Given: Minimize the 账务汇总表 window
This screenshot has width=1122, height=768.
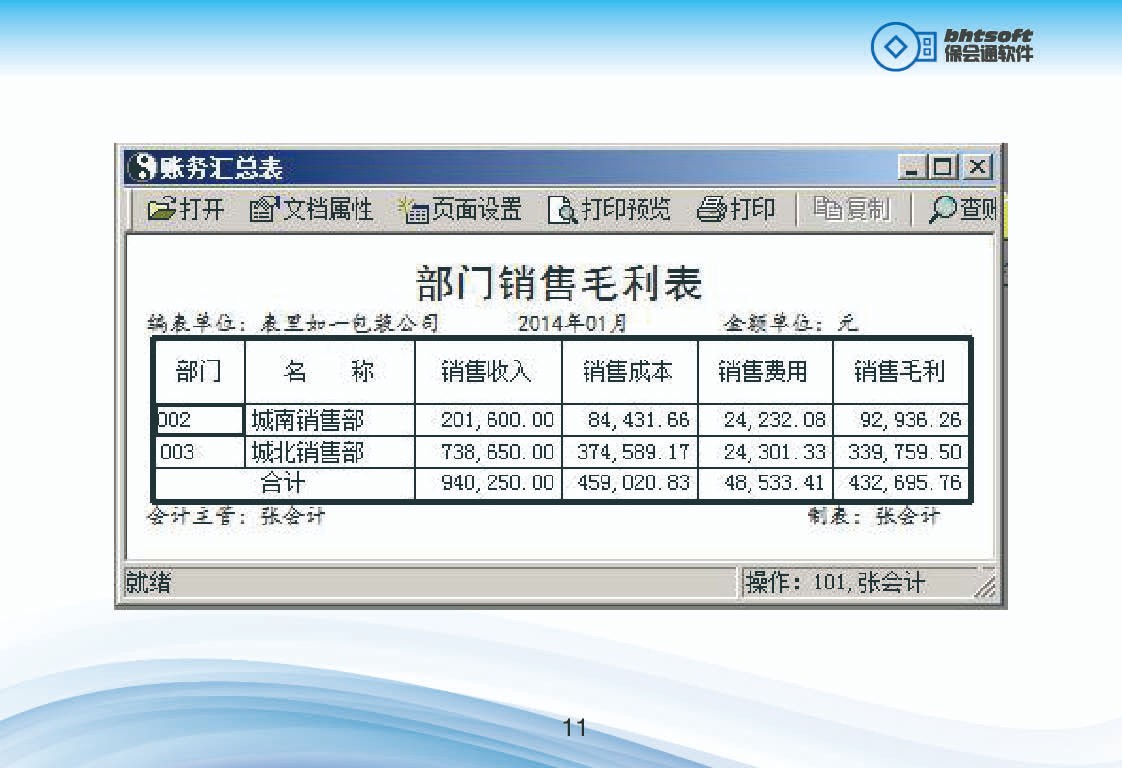Looking at the screenshot, I should (911, 167).
